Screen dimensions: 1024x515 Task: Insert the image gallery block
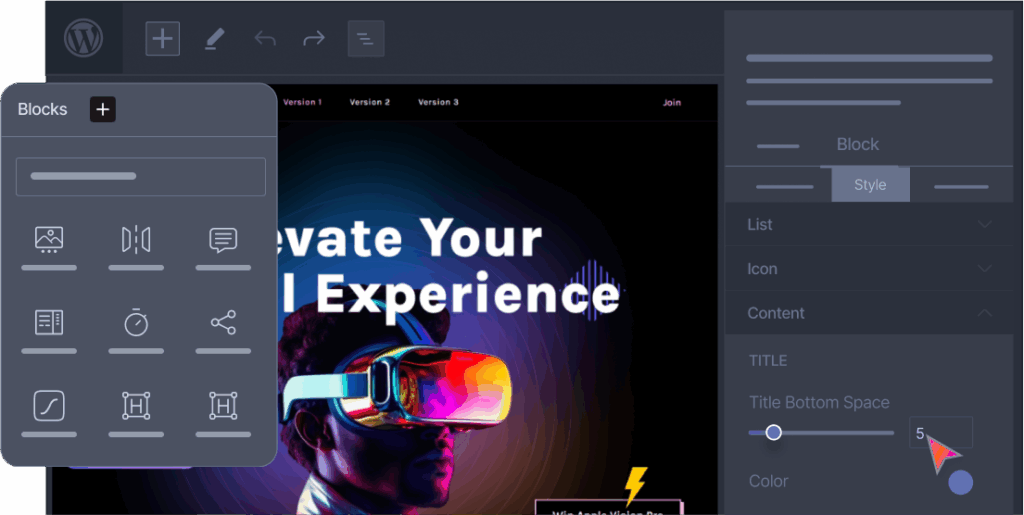(49, 240)
